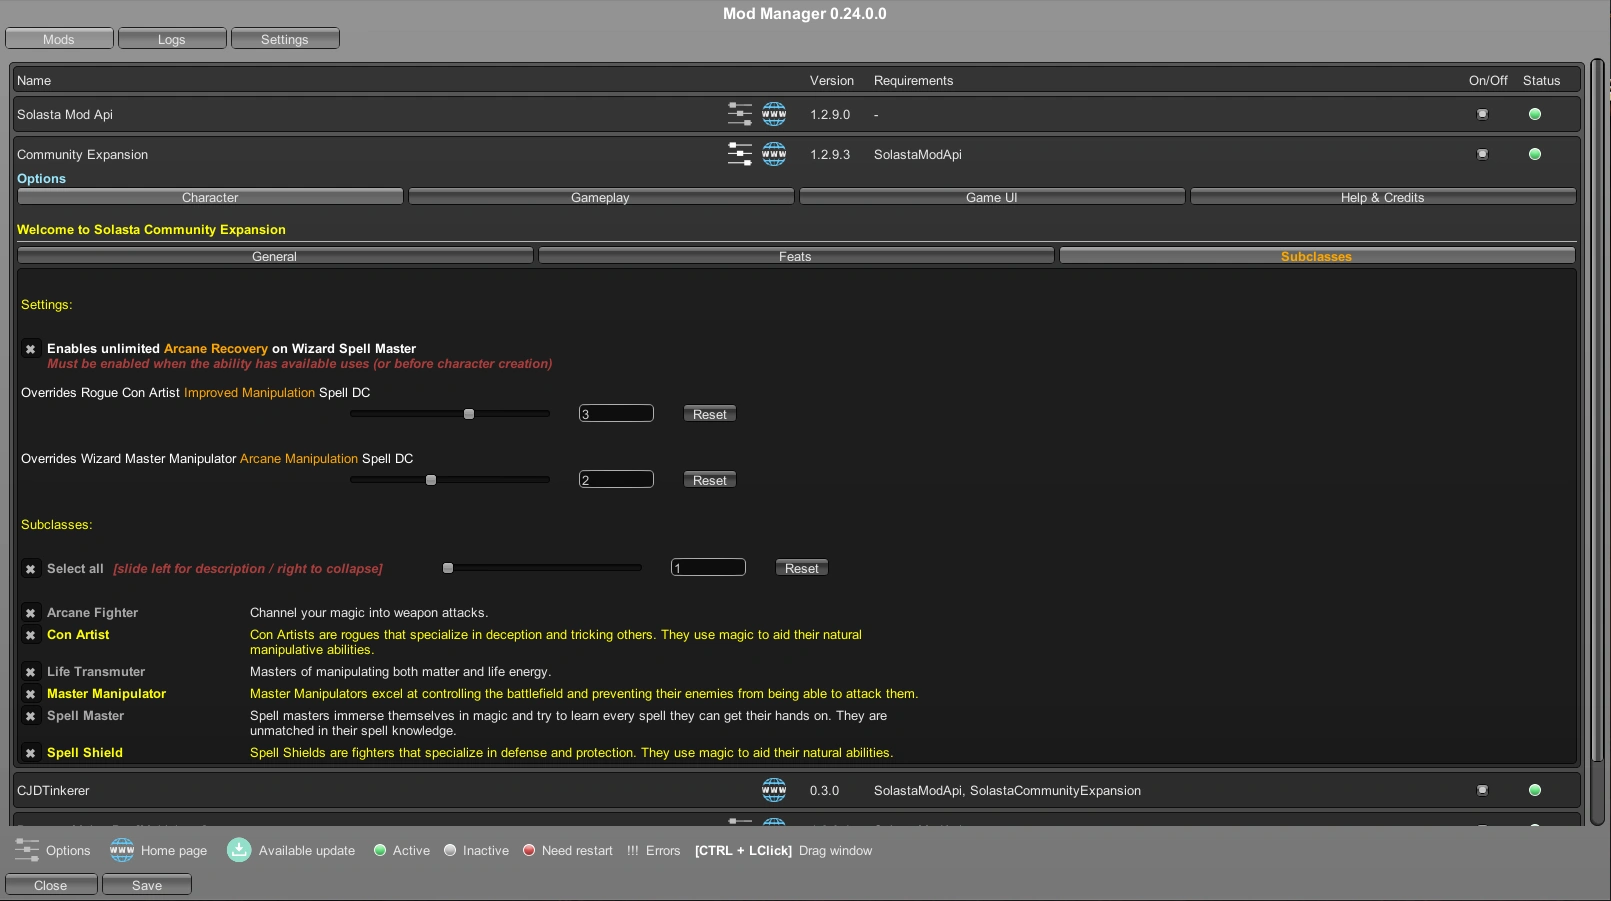Toggle Solasta Mod Api on/off
This screenshot has width=1611, height=901.
click(1482, 114)
